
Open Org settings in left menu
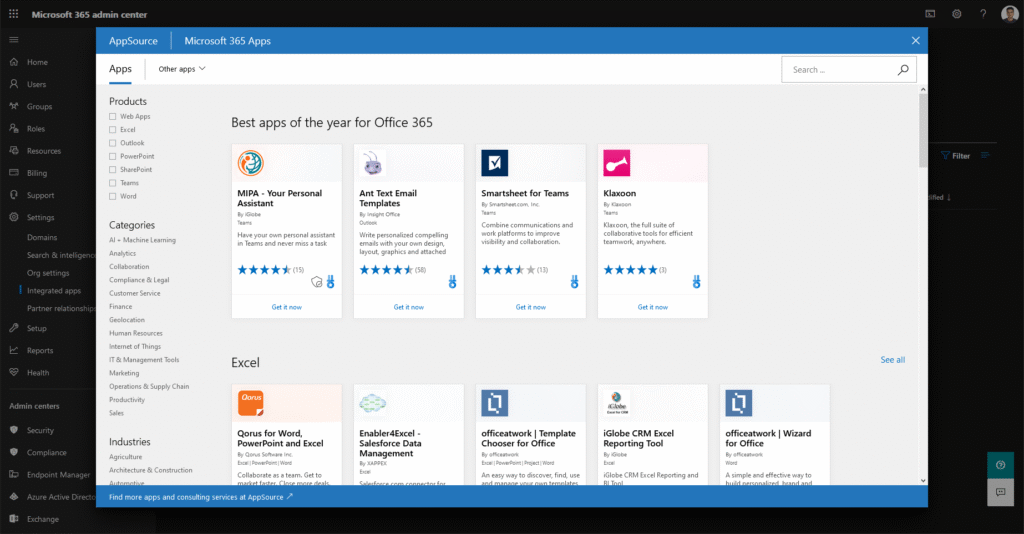48,273
